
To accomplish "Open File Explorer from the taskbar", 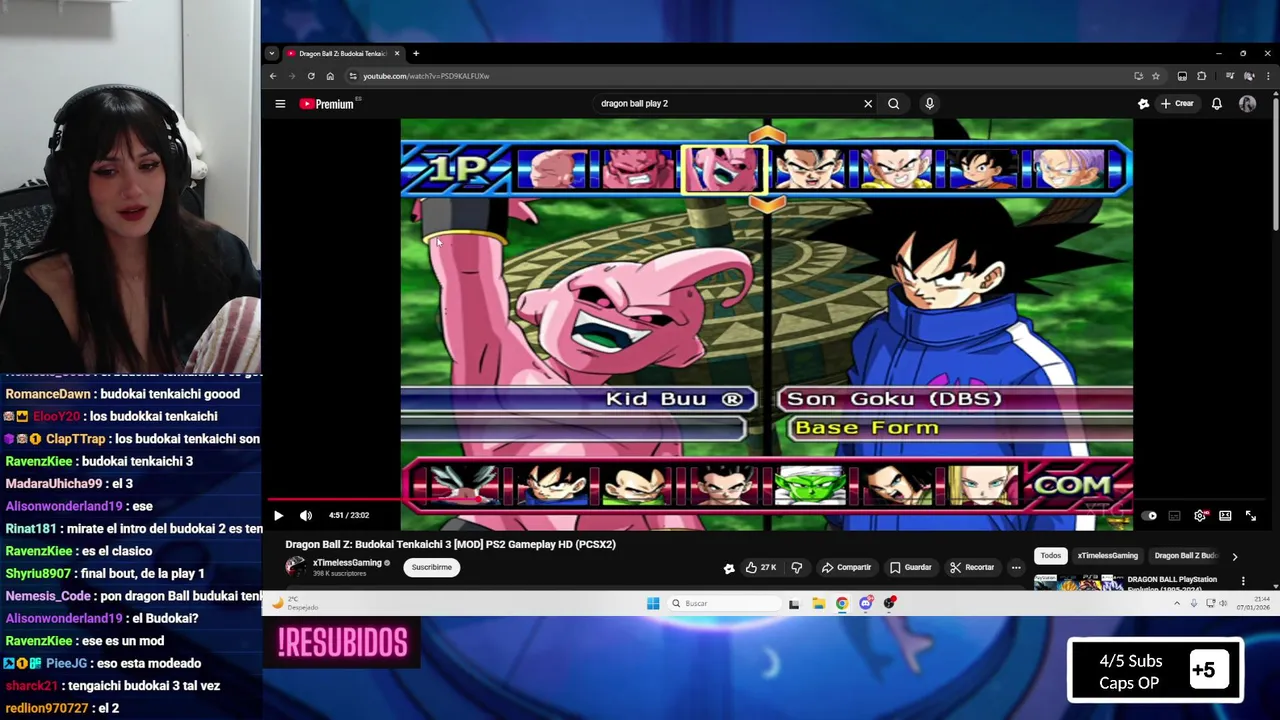I will (818, 603).
